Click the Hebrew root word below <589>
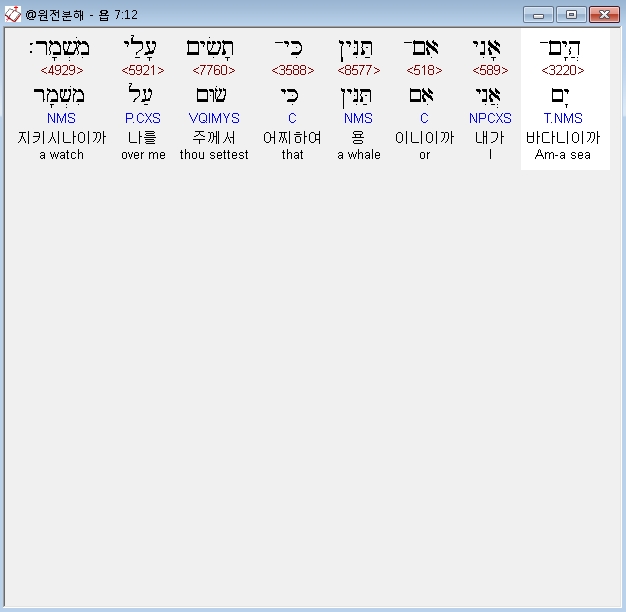This screenshot has height=612, width=626. pos(488,96)
